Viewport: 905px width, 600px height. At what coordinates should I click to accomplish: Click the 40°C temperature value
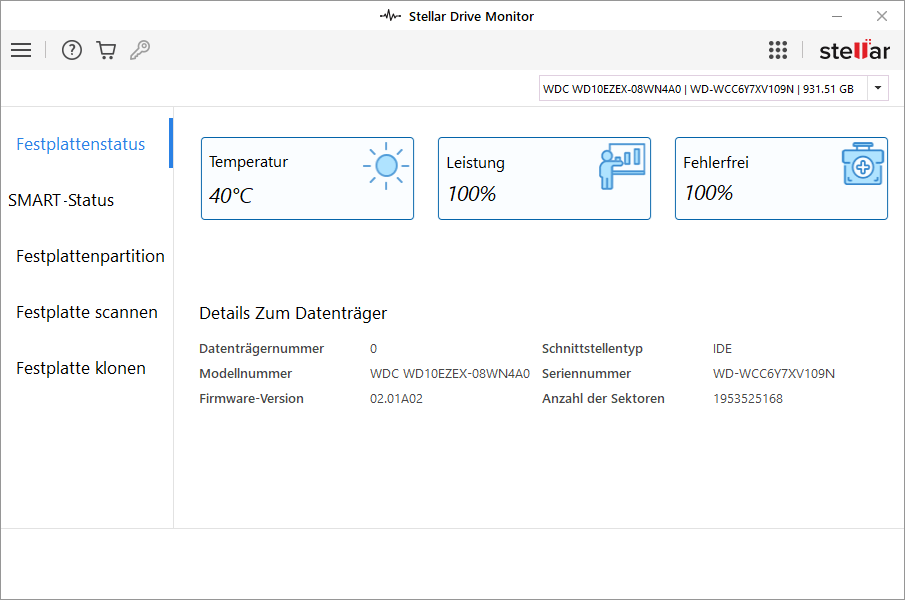[231, 196]
